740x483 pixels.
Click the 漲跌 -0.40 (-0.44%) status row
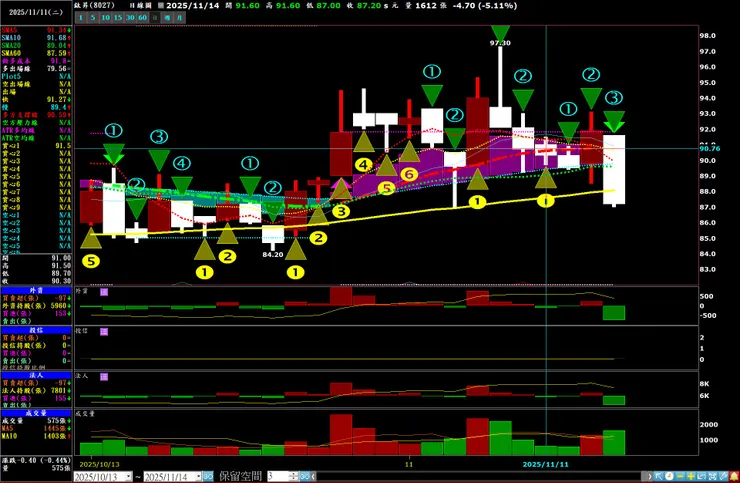(36, 460)
